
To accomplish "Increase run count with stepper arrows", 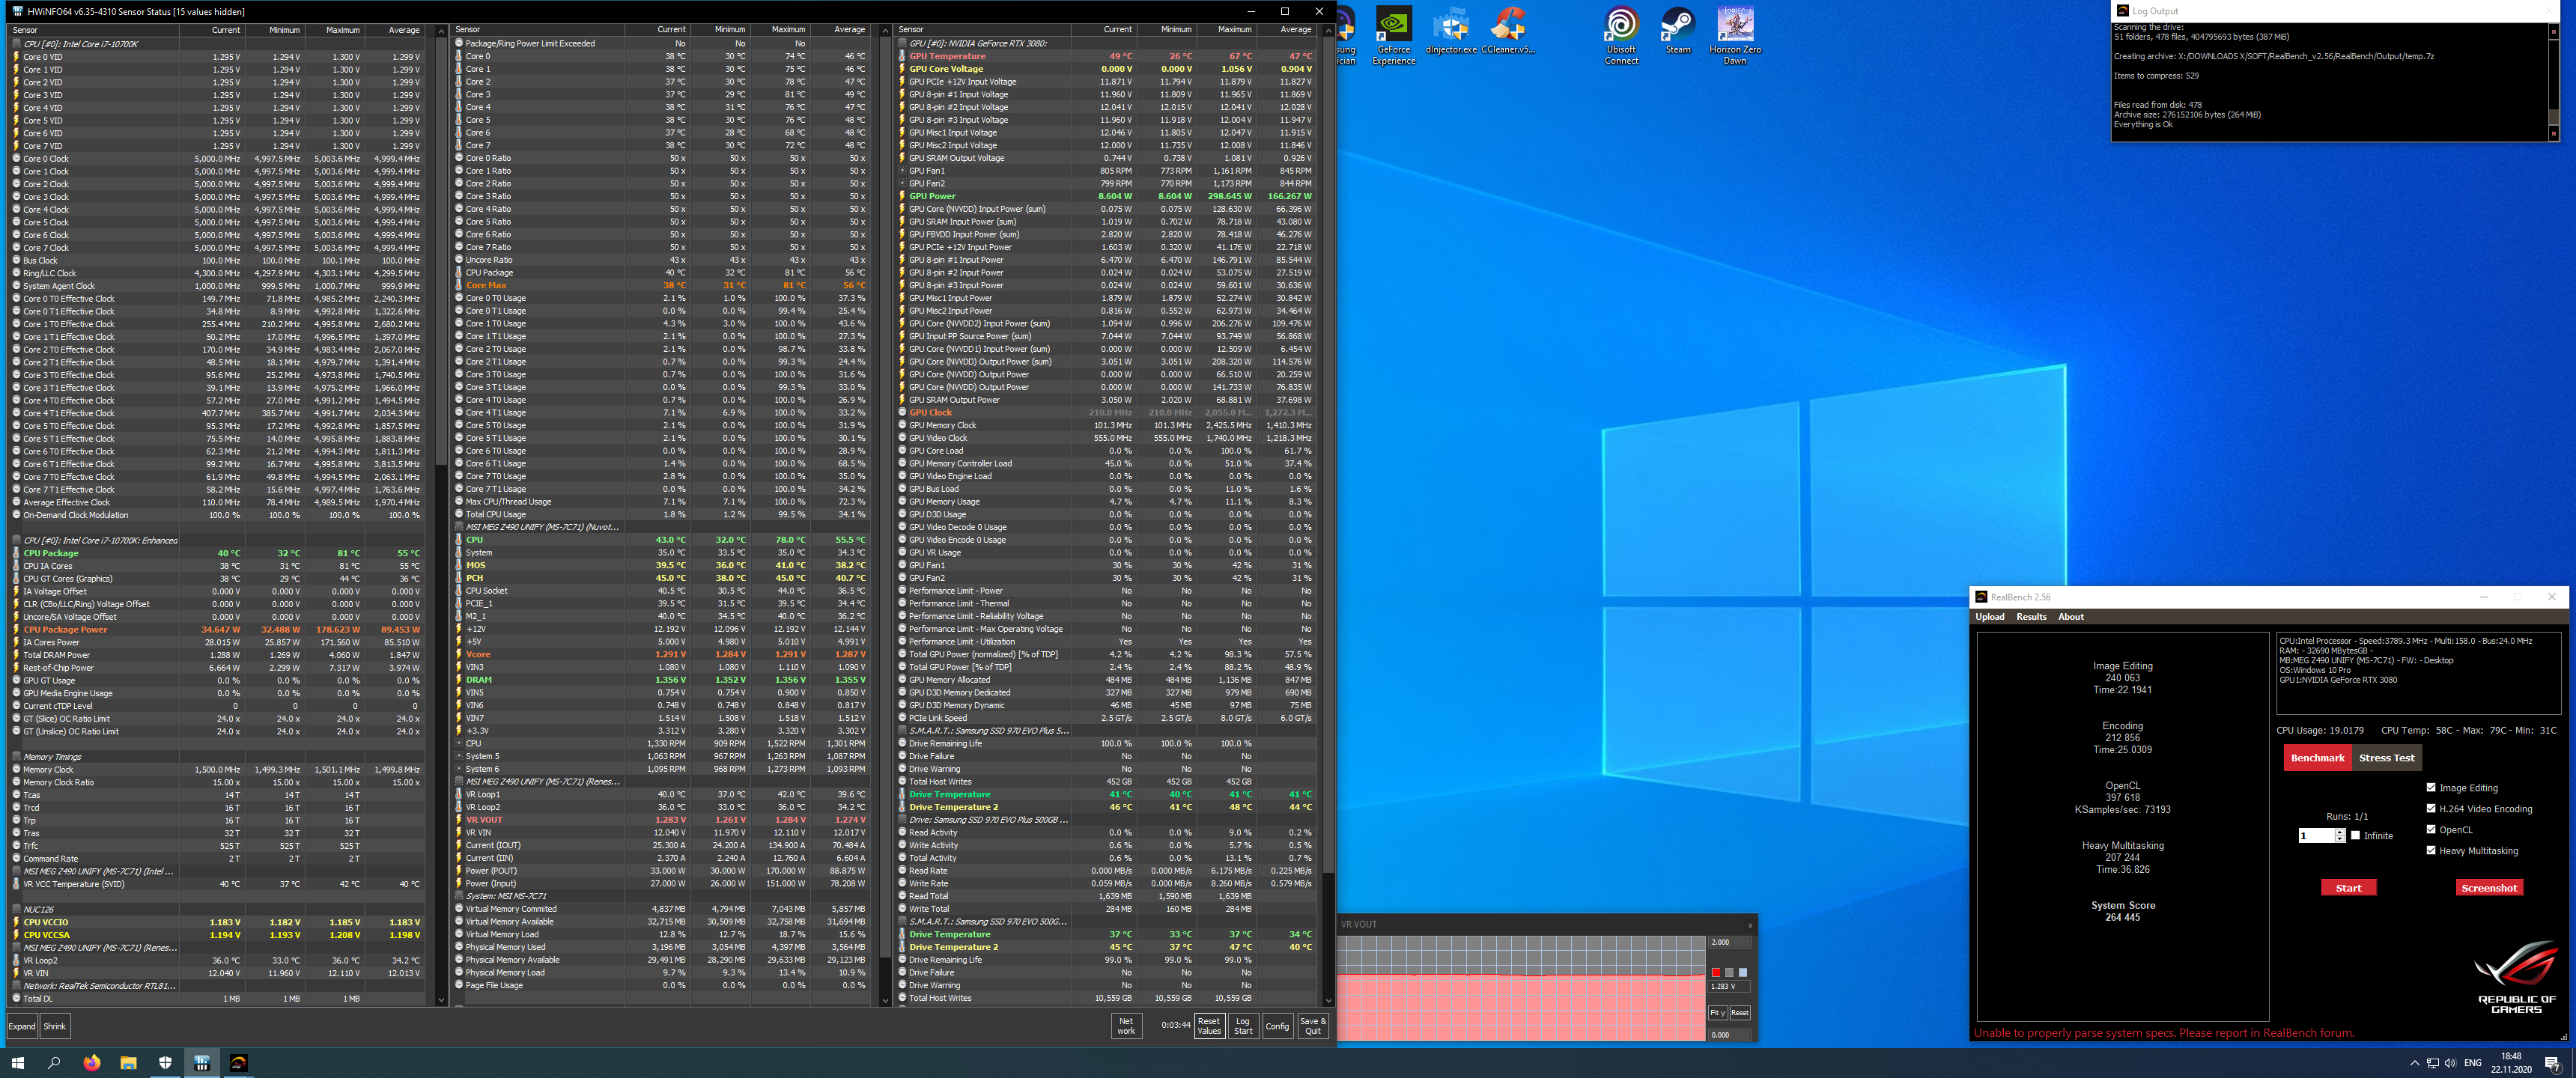I will point(2340,831).
